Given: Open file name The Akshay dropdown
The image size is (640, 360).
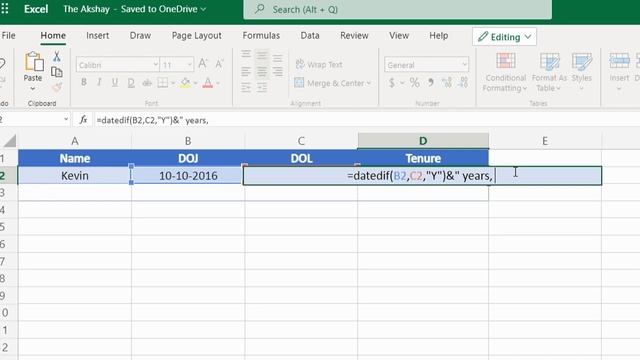Looking at the screenshot, I should 134,9.
